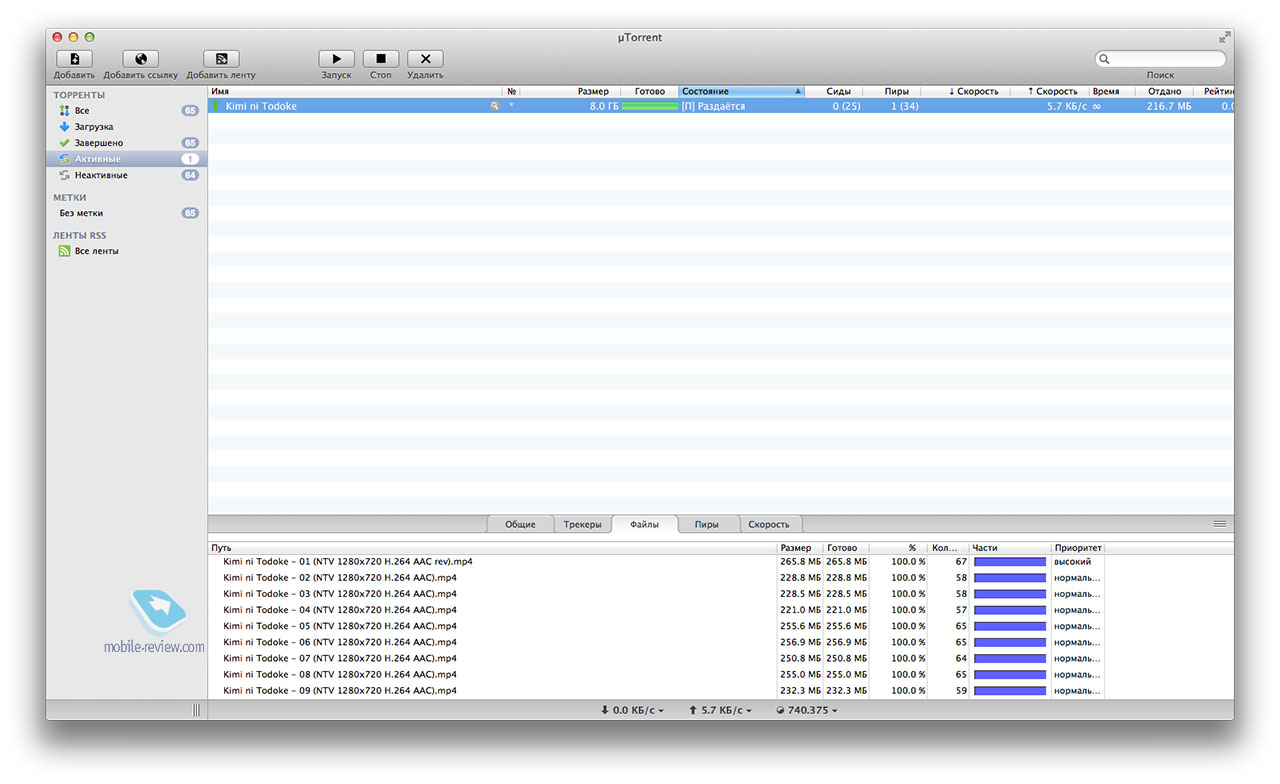1280x784 pixels.
Task: Switch to the Трекеры tab
Action: [x=582, y=524]
